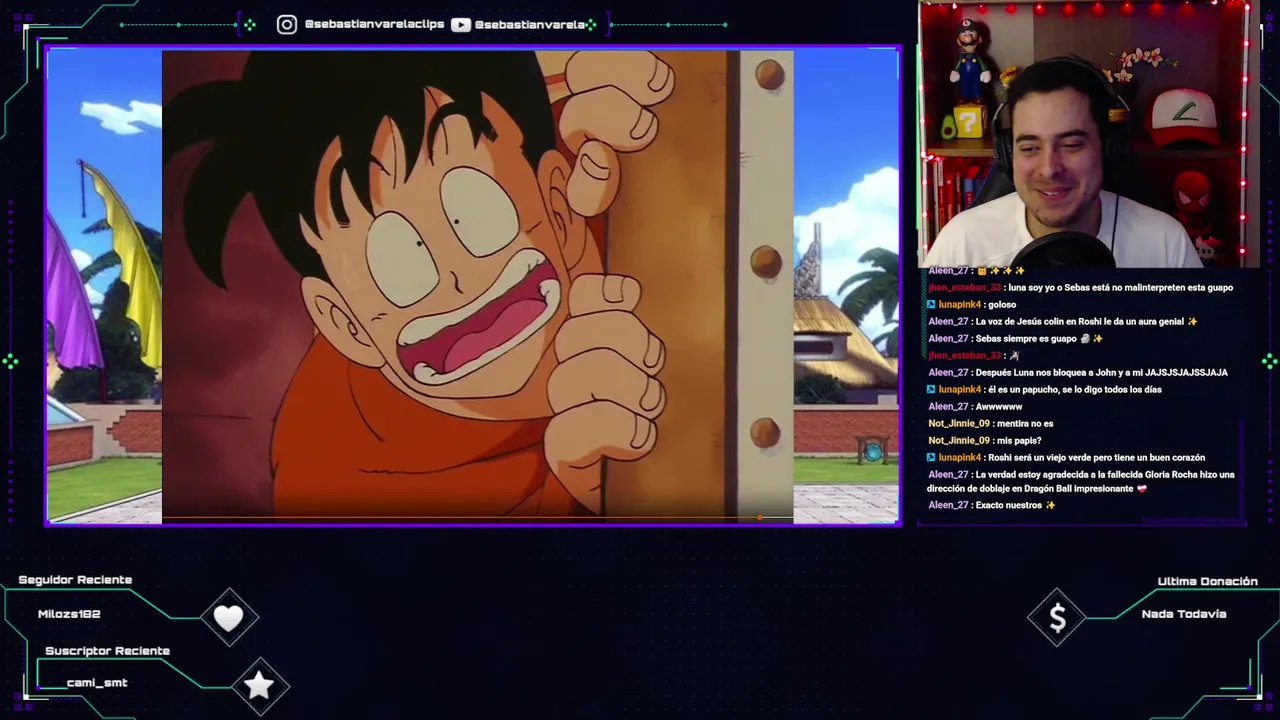Click username Not_Jinnie_09 in 'mentira no es' message

(959, 424)
